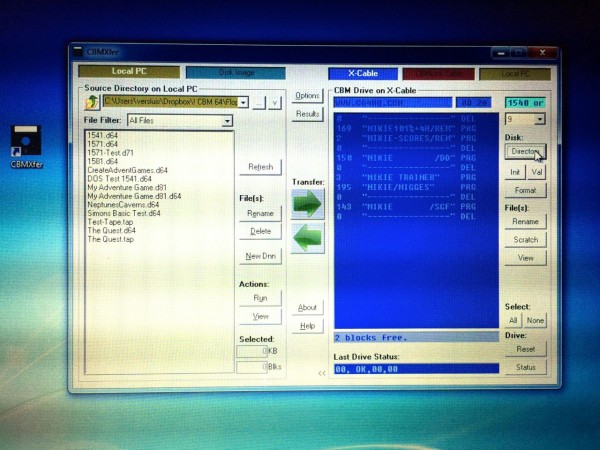
Task: Collapse panel with the '<<' button
Action: pos(322,373)
